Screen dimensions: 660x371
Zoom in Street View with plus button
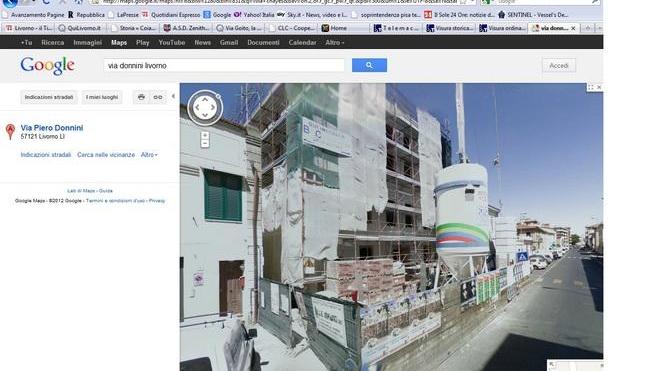pos(205,136)
